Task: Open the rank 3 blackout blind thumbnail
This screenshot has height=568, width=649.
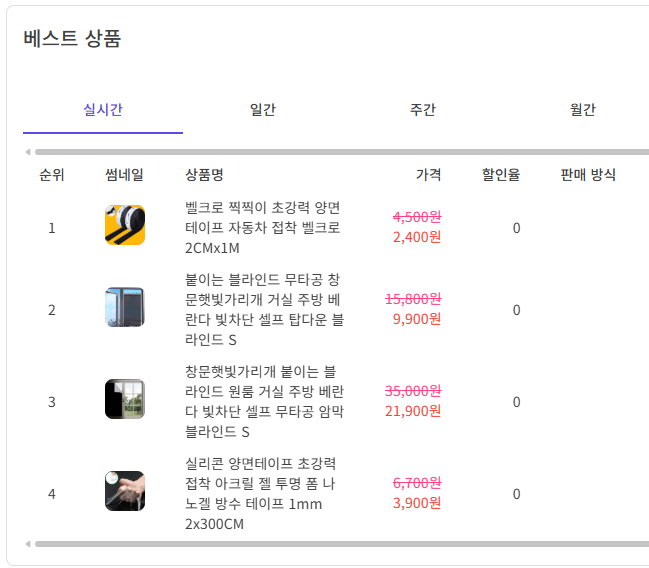Action: point(125,399)
